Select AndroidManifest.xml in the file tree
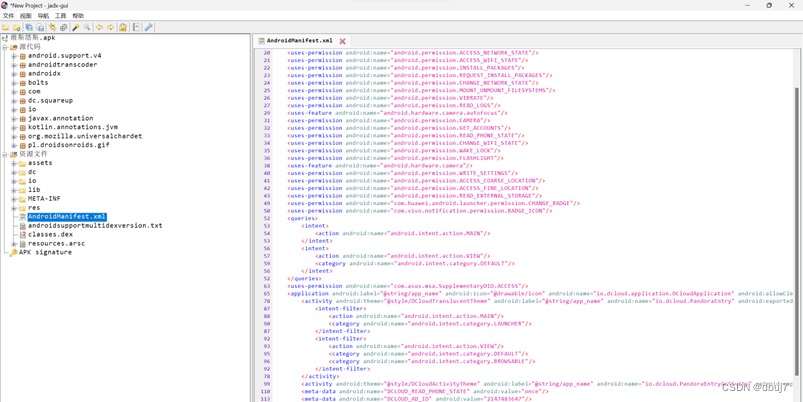 click(x=67, y=217)
